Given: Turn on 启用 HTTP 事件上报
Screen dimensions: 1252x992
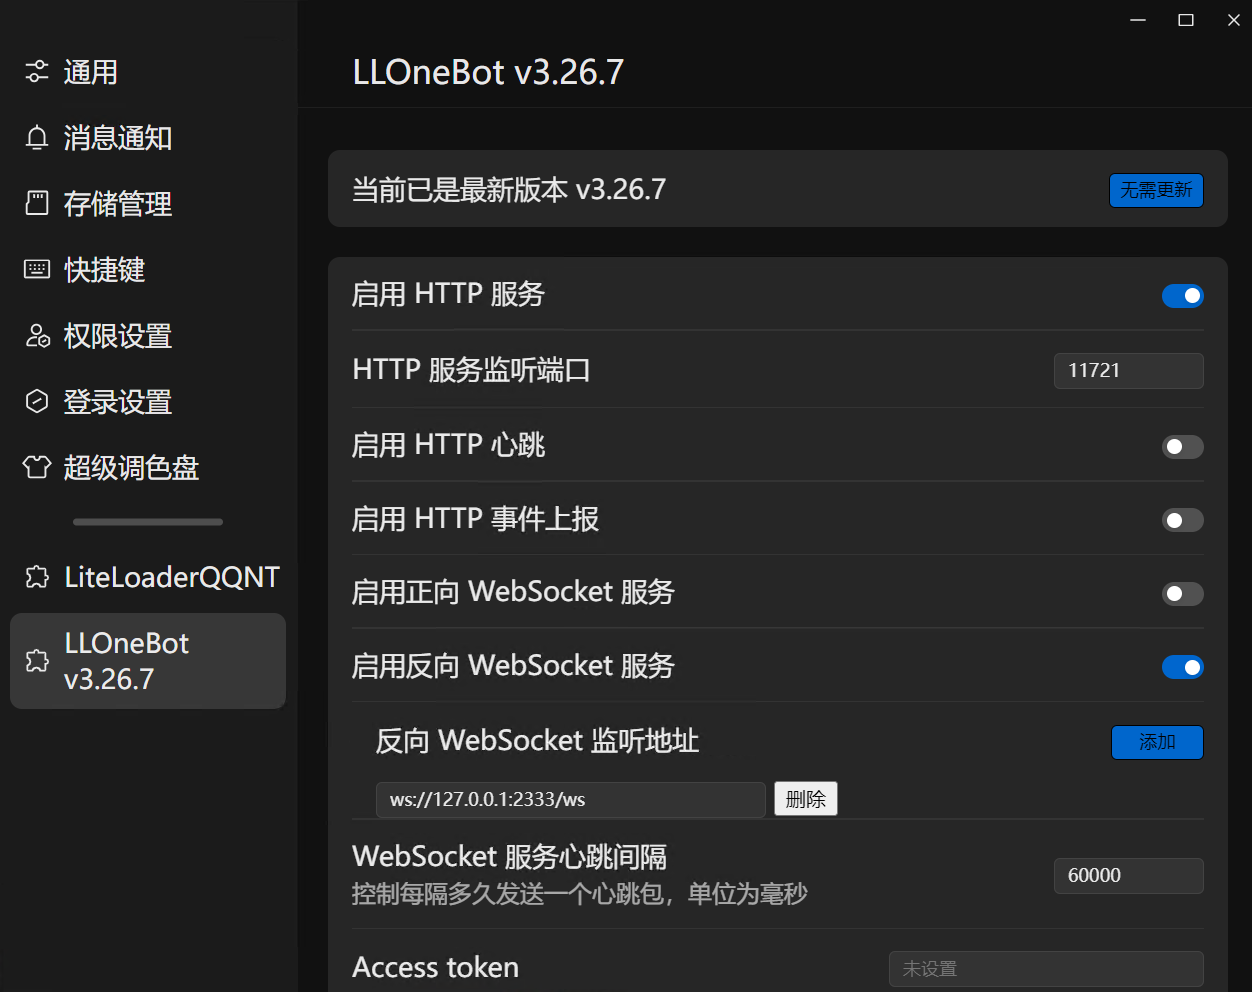Looking at the screenshot, I should point(1182,520).
